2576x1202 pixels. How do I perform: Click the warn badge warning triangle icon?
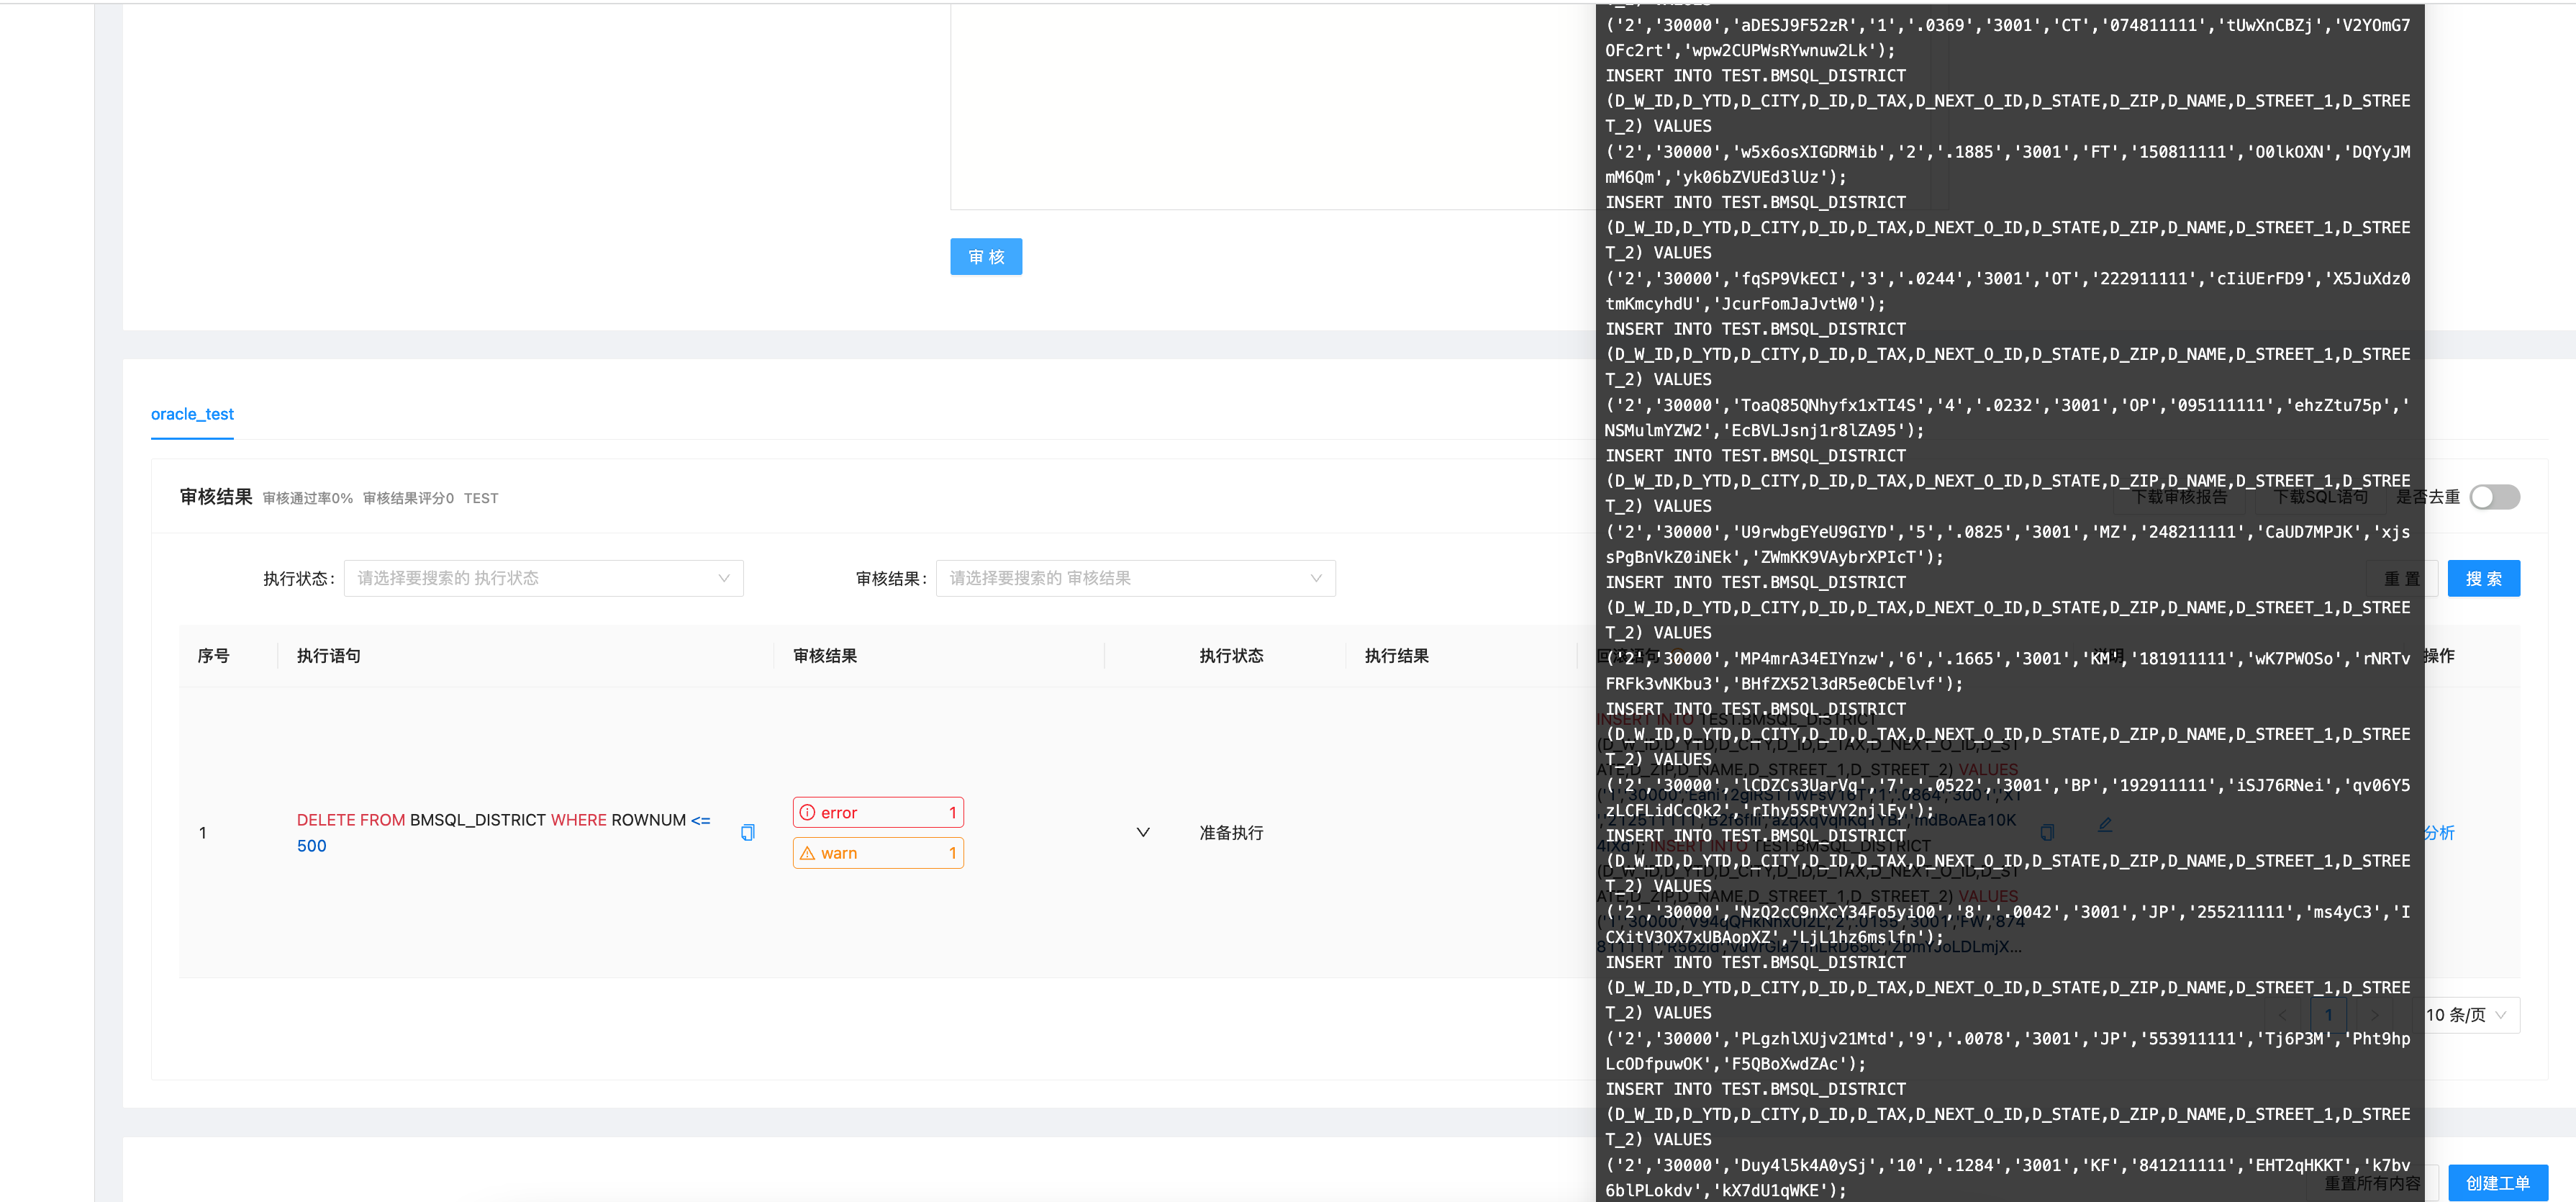point(808,852)
